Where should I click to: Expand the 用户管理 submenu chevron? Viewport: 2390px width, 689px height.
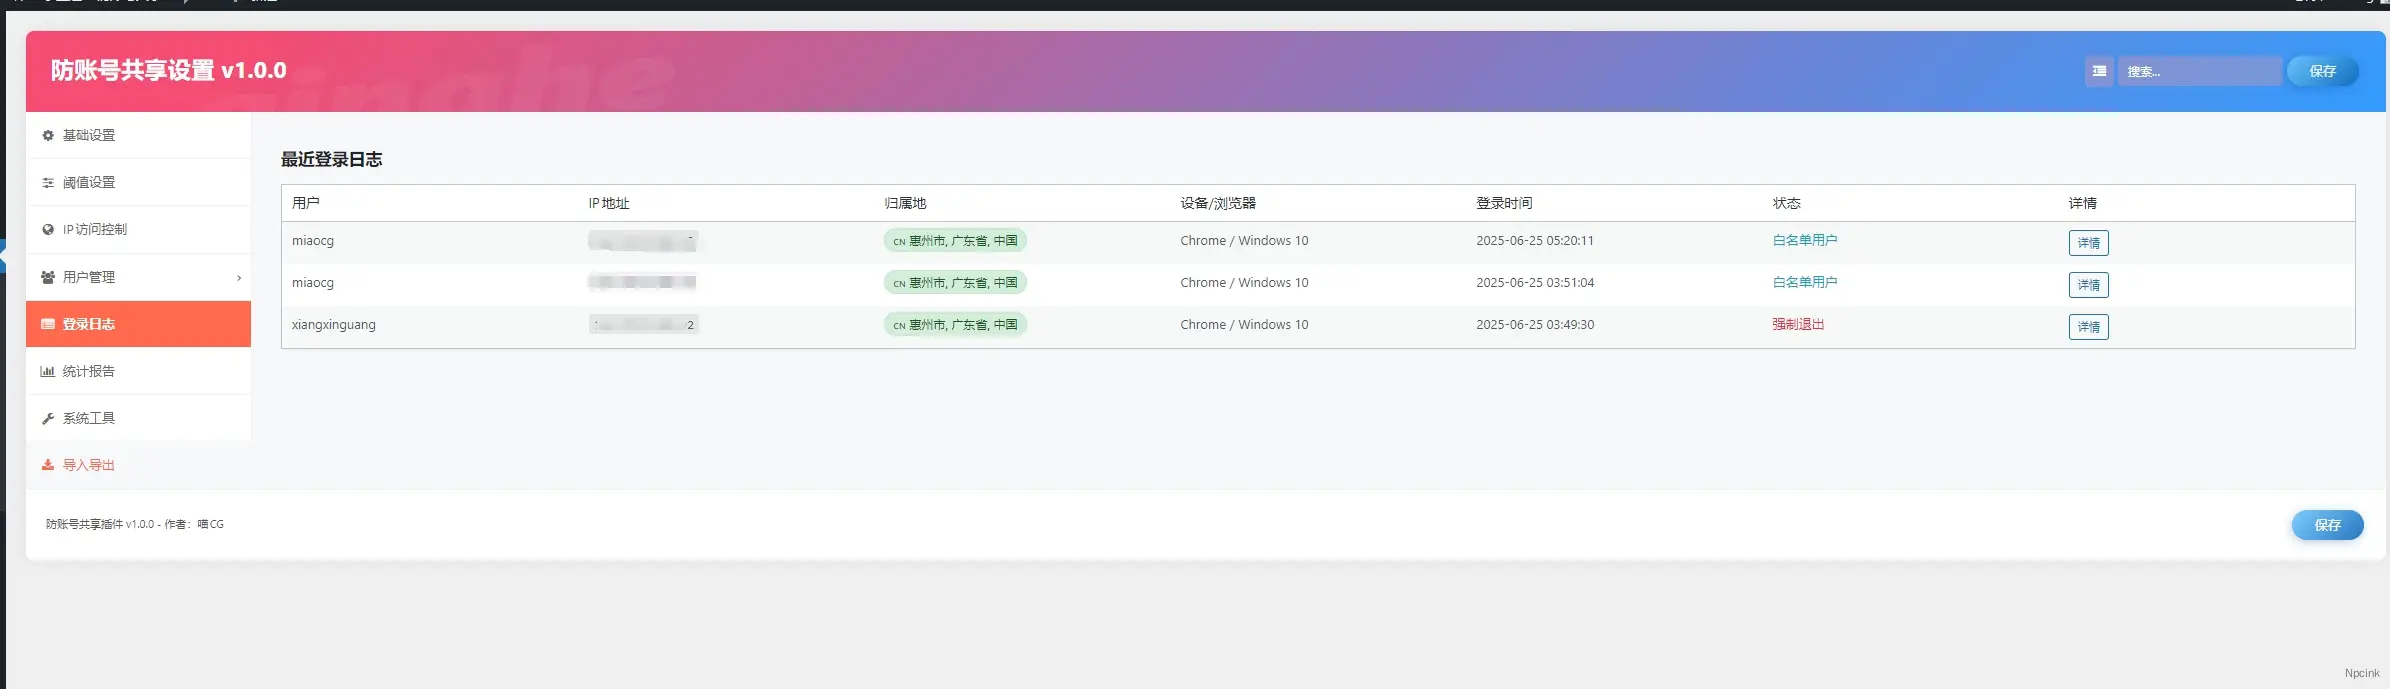(x=239, y=278)
